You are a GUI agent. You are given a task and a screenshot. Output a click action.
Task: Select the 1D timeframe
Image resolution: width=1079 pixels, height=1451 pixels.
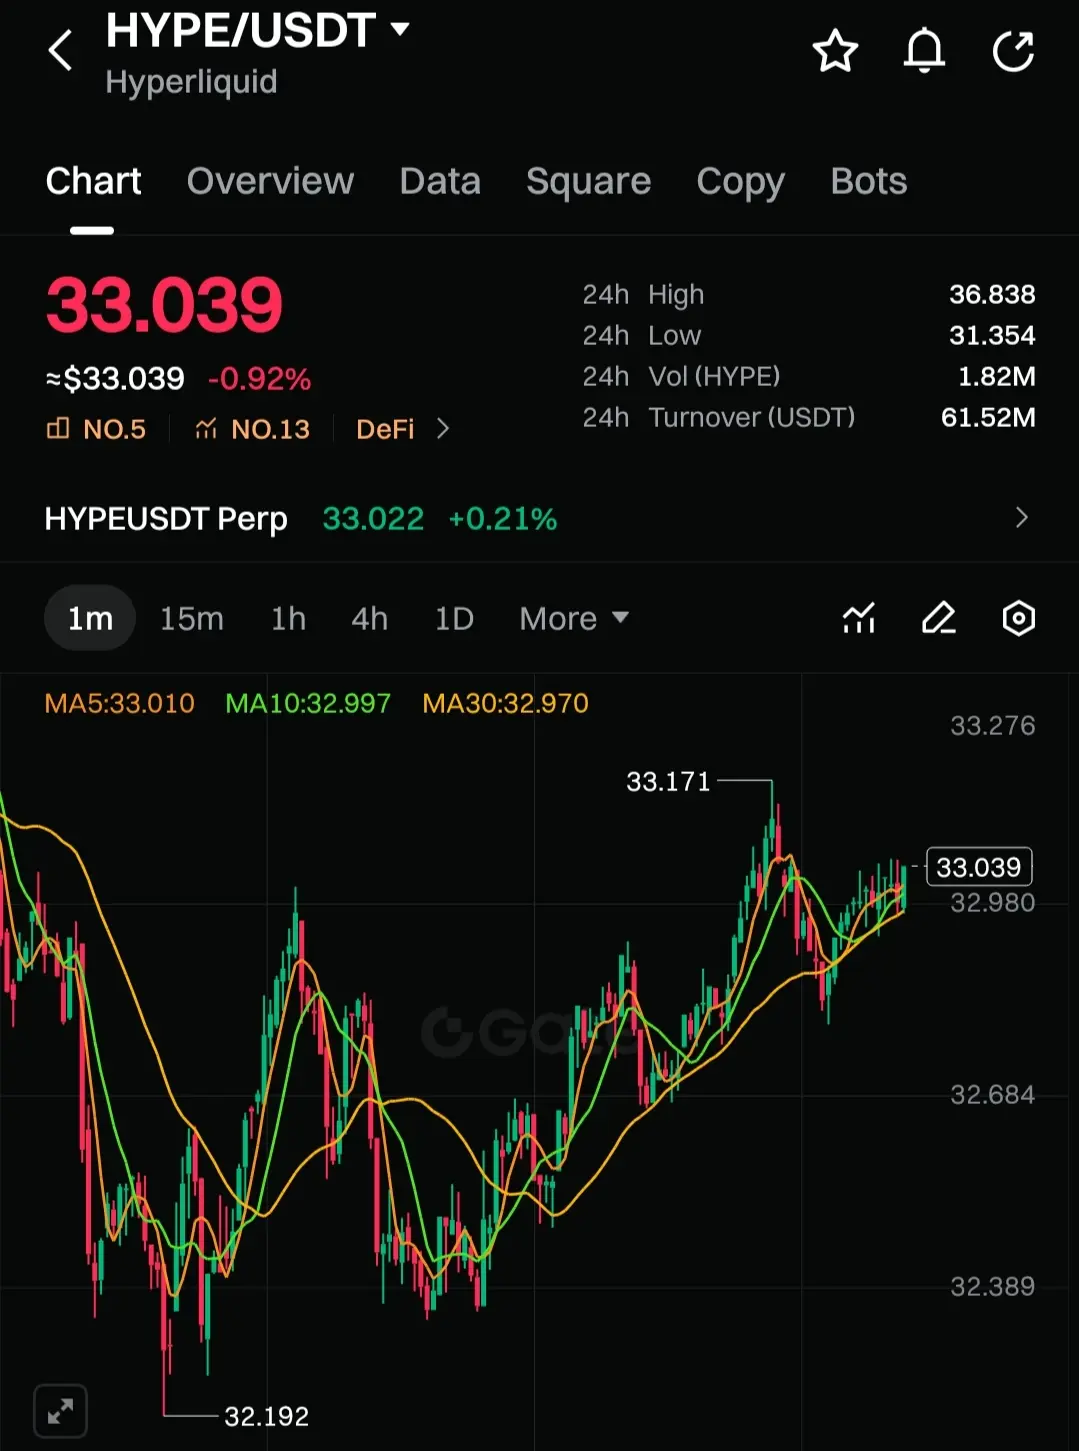tap(454, 619)
